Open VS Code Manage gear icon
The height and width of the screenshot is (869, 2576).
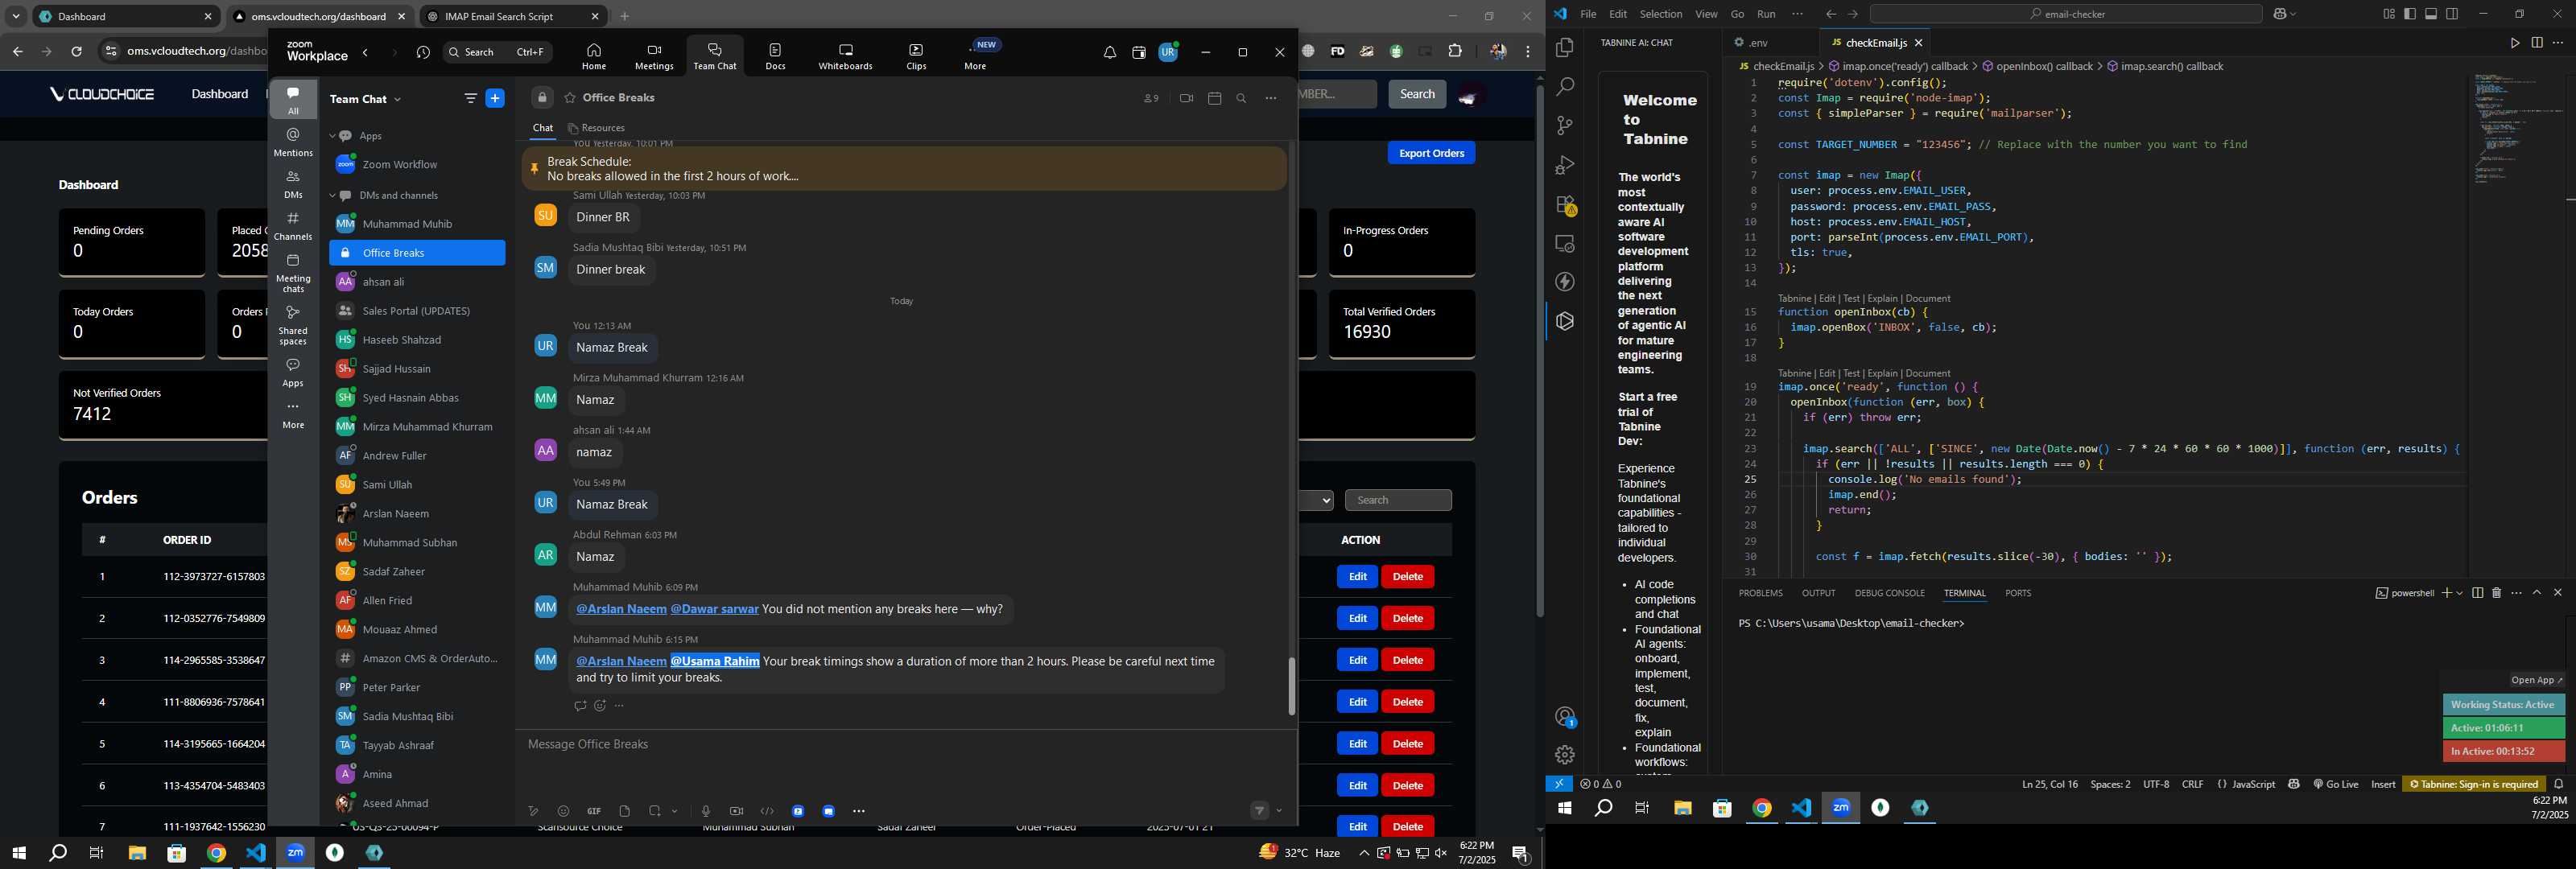1565,755
